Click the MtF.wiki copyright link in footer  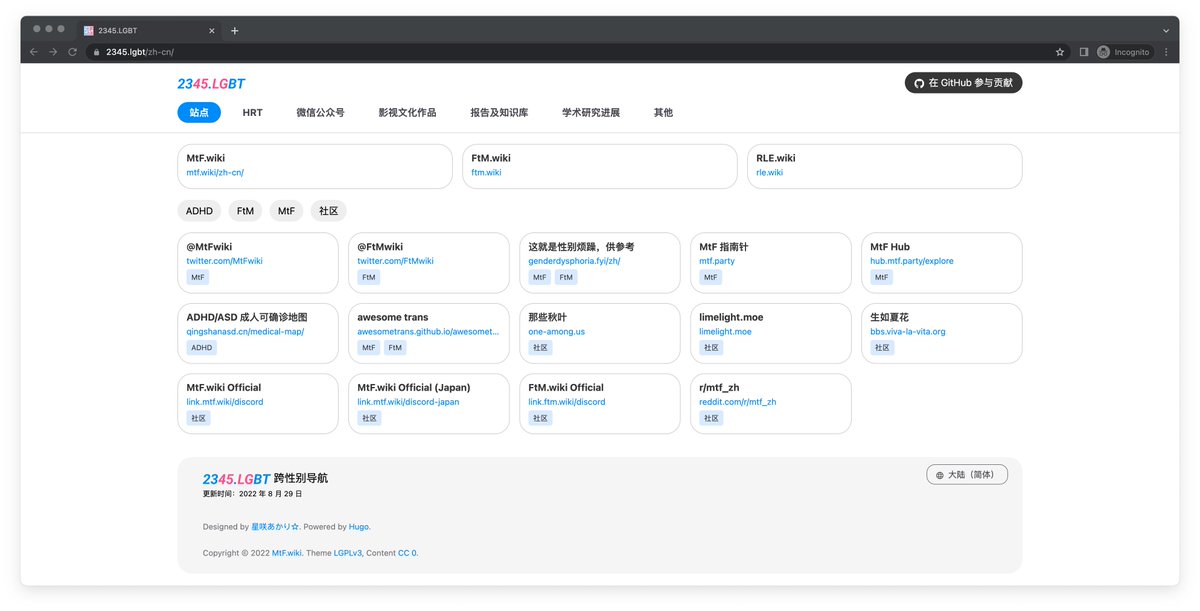[x=287, y=553]
